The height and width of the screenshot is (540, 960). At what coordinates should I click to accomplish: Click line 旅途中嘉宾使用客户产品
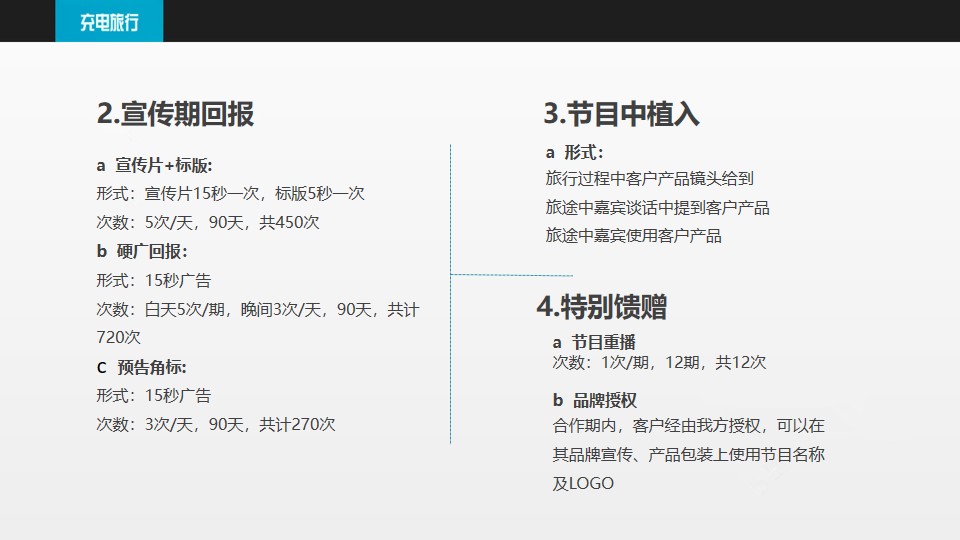point(634,236)
